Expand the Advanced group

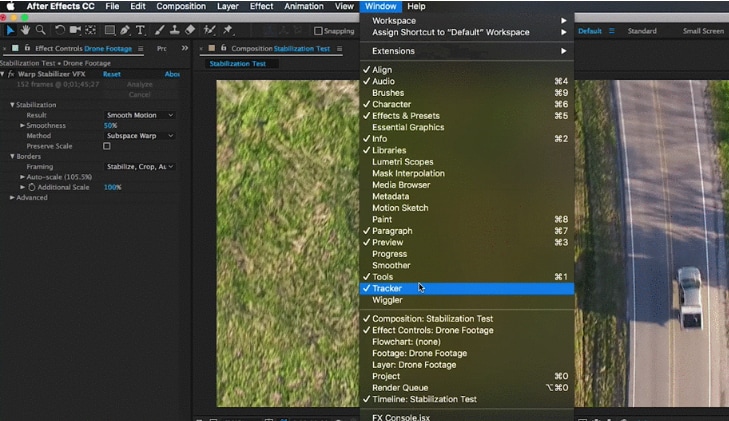click(x=12, y=197)
